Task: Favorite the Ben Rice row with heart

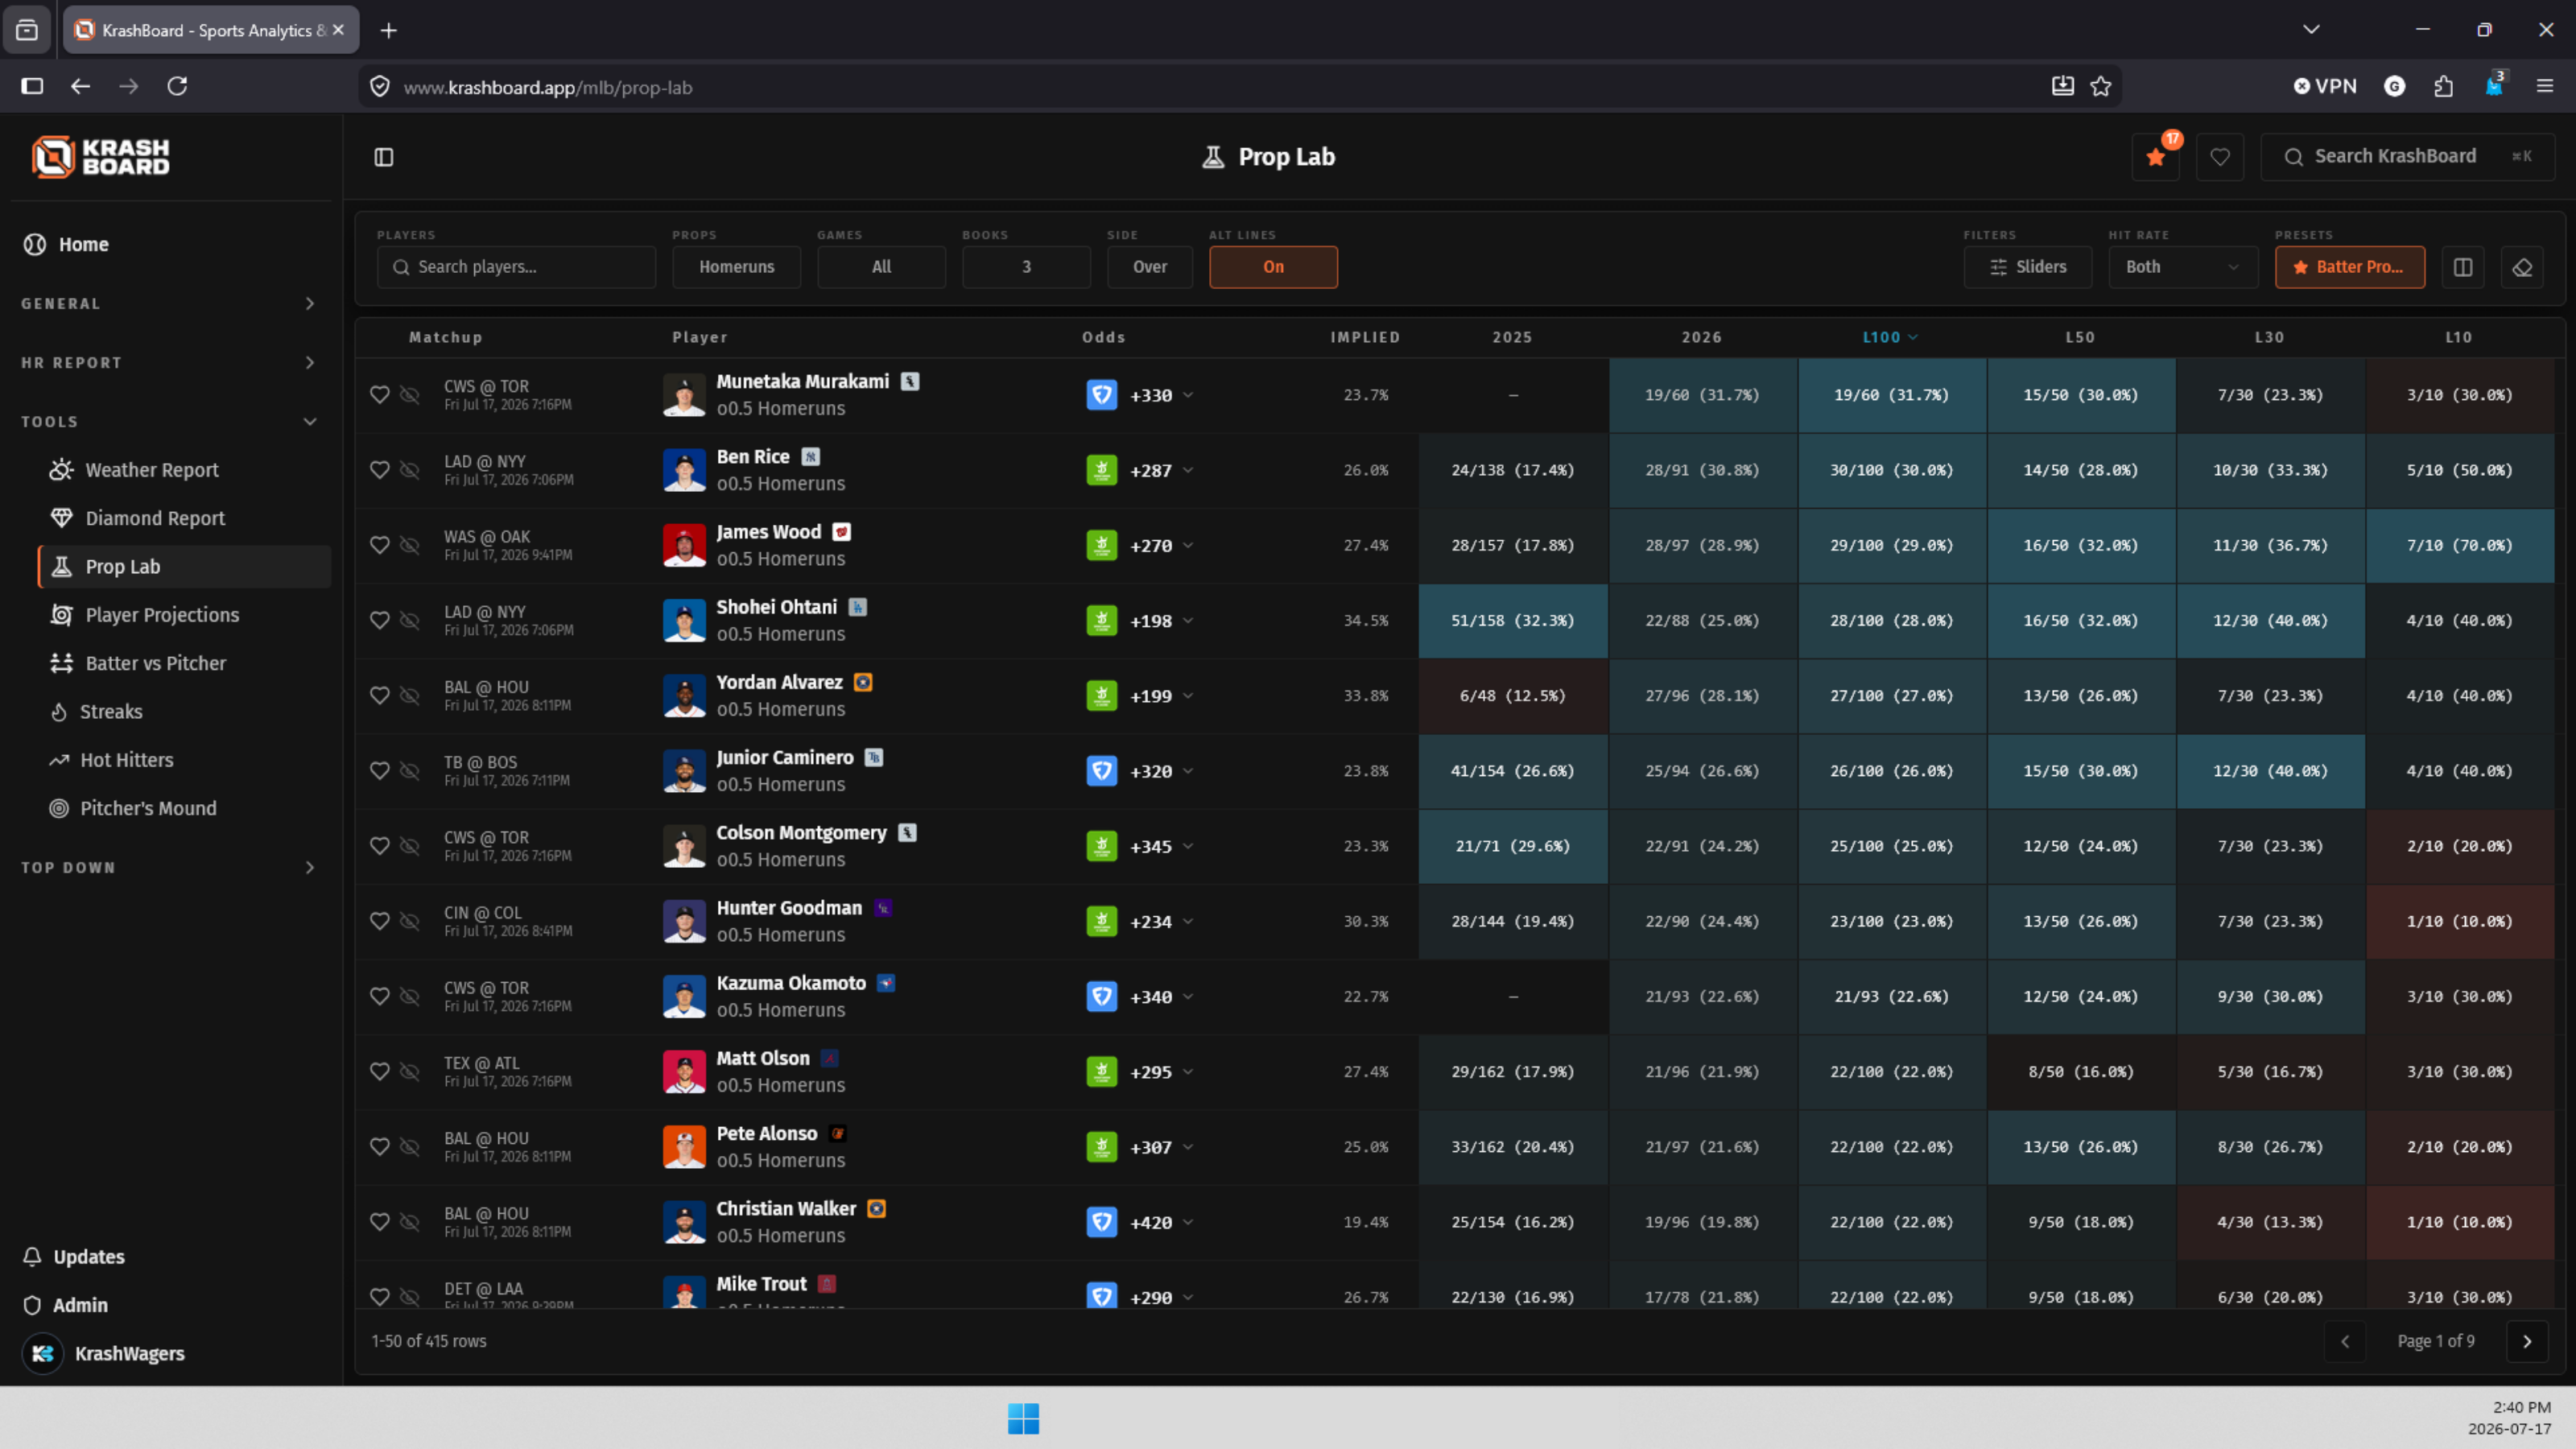Action: tap(379, 470)
